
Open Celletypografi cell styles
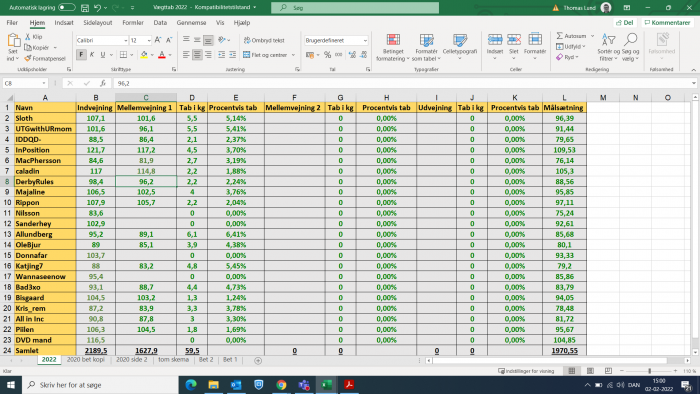point(460,46)
